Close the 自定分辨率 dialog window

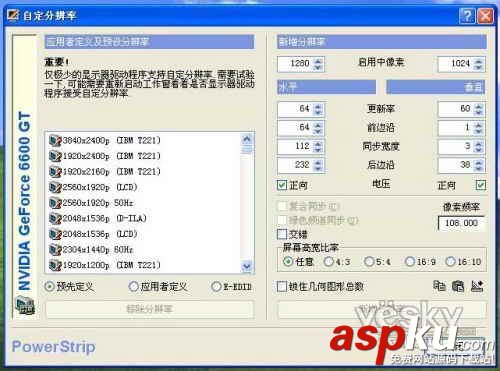485,16
